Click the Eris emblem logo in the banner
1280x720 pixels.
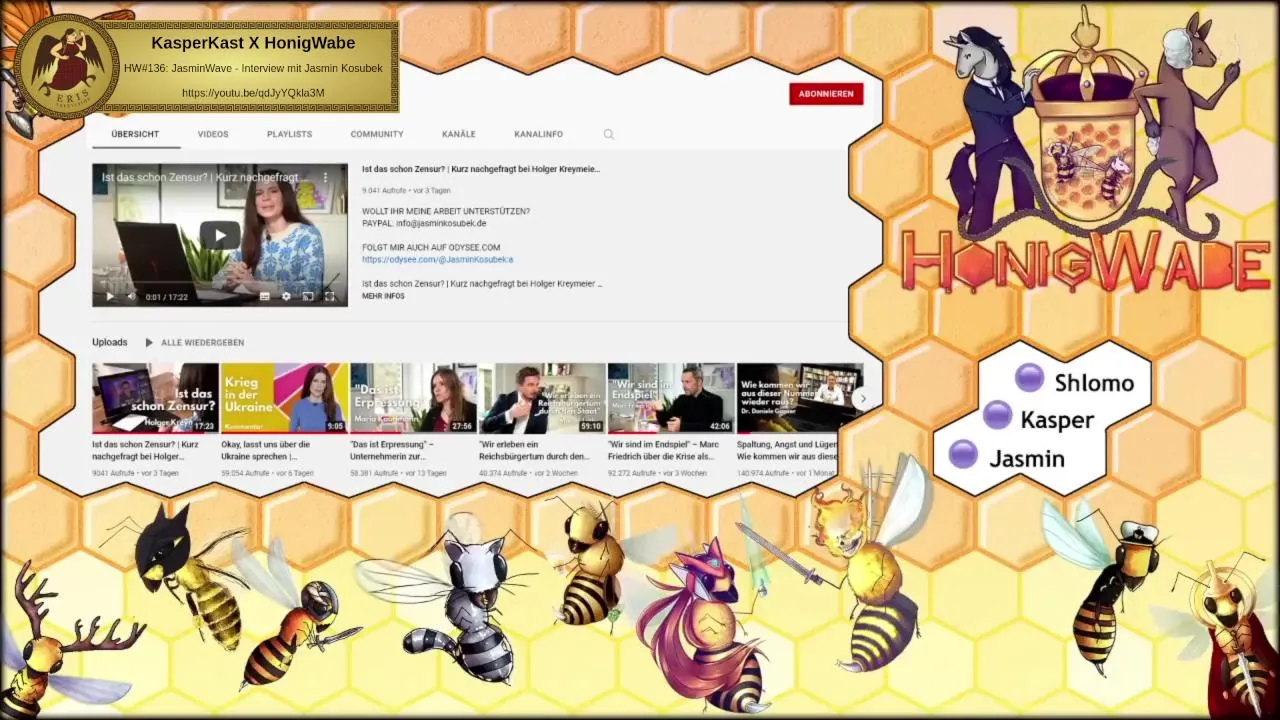pos(68,66)
